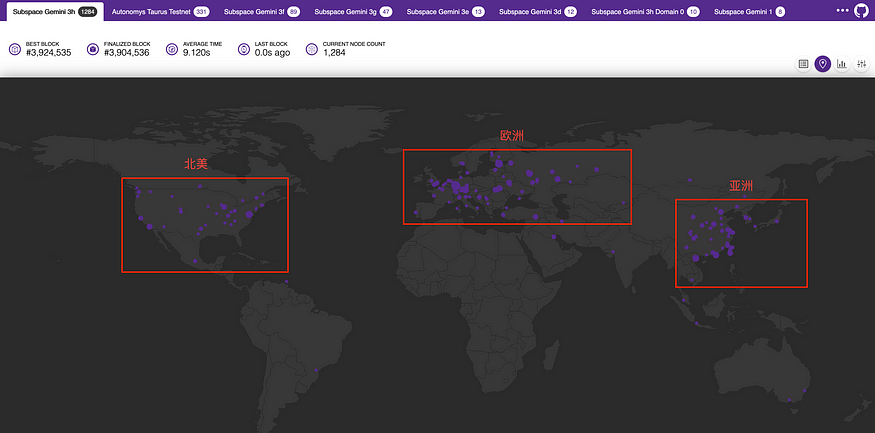The height and width of the screenshot is (433, 875).
Task: Click best block number #3,924,535
Action: click(49, 53)
